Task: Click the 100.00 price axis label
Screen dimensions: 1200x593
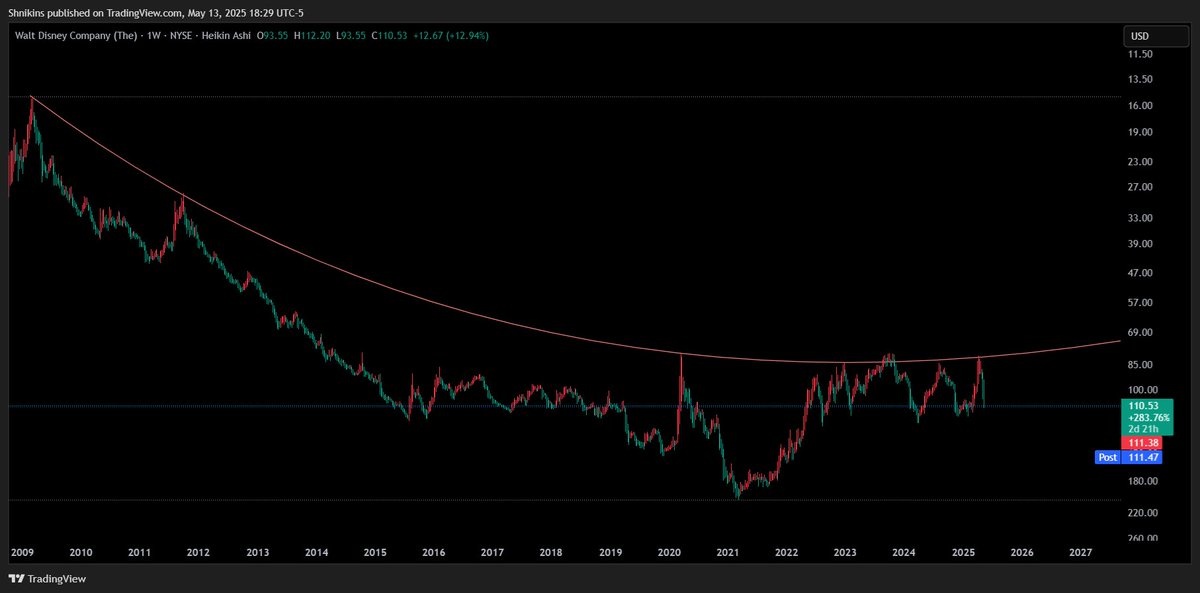Action: [1143, 390]
